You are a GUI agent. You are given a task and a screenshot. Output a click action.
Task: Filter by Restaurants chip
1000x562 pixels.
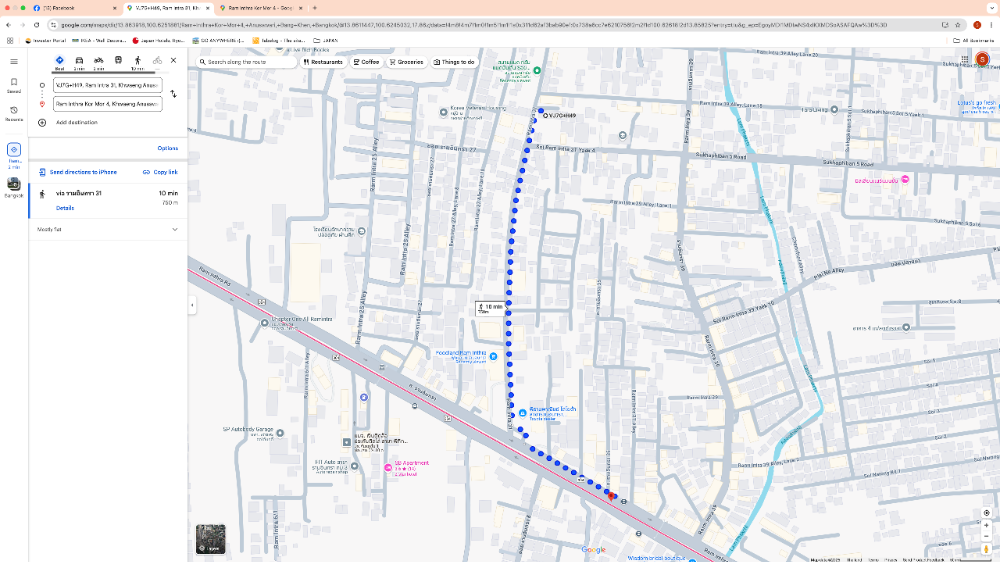[x=323, y=63]
